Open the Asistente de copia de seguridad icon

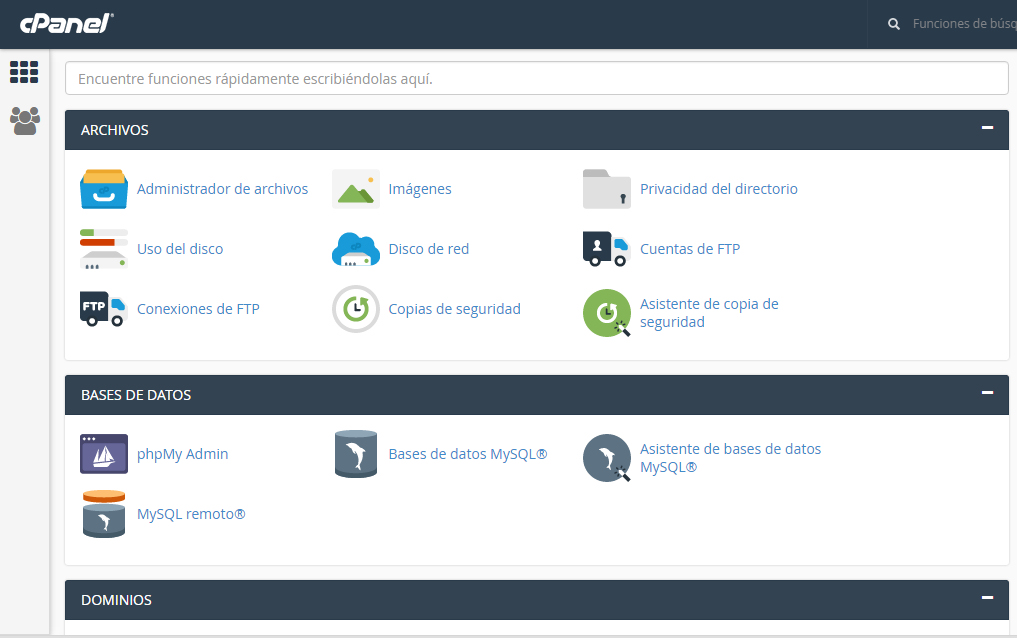[606, 313]
